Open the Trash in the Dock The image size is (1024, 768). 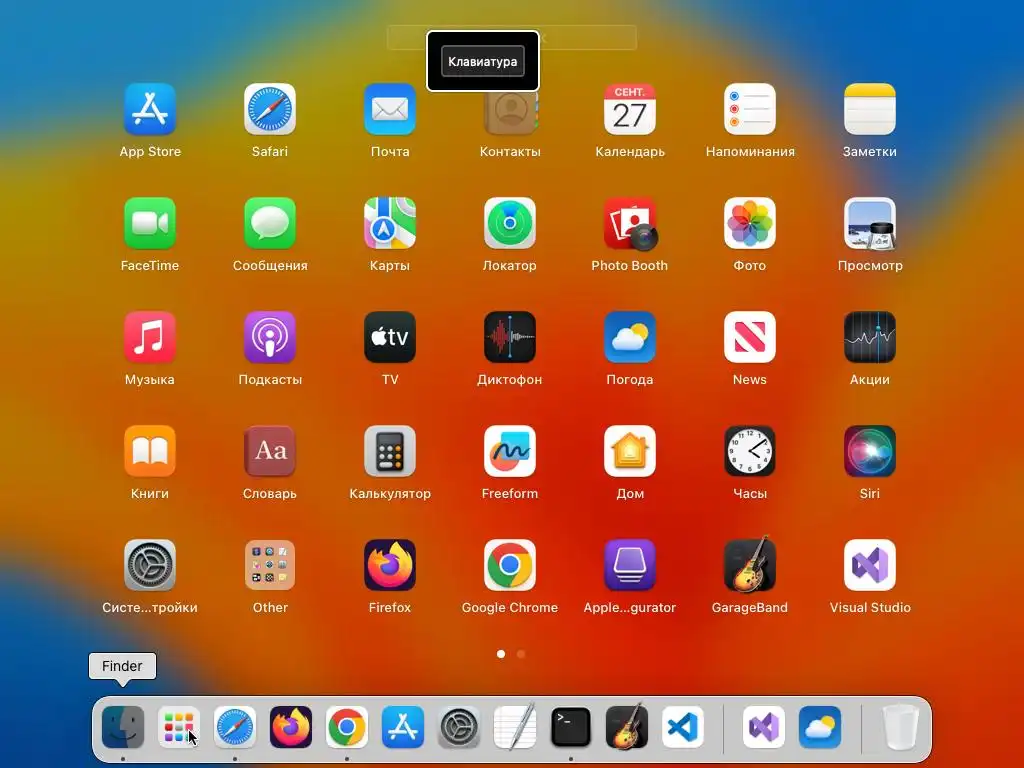(x=901, y=727)
